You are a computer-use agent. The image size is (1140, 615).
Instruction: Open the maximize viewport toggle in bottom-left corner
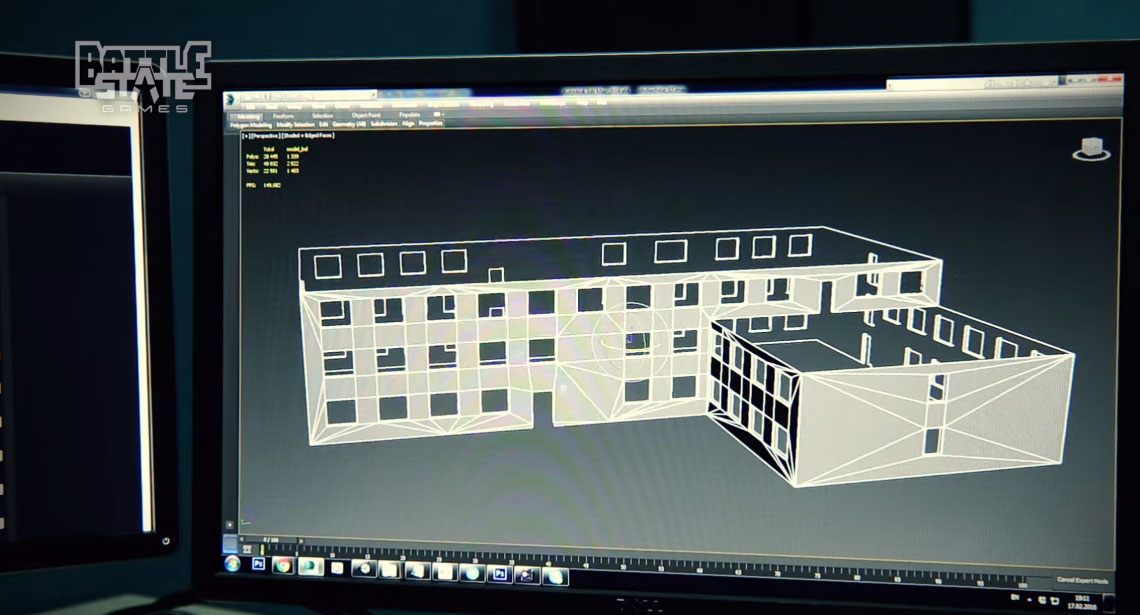tap(231, 542)
